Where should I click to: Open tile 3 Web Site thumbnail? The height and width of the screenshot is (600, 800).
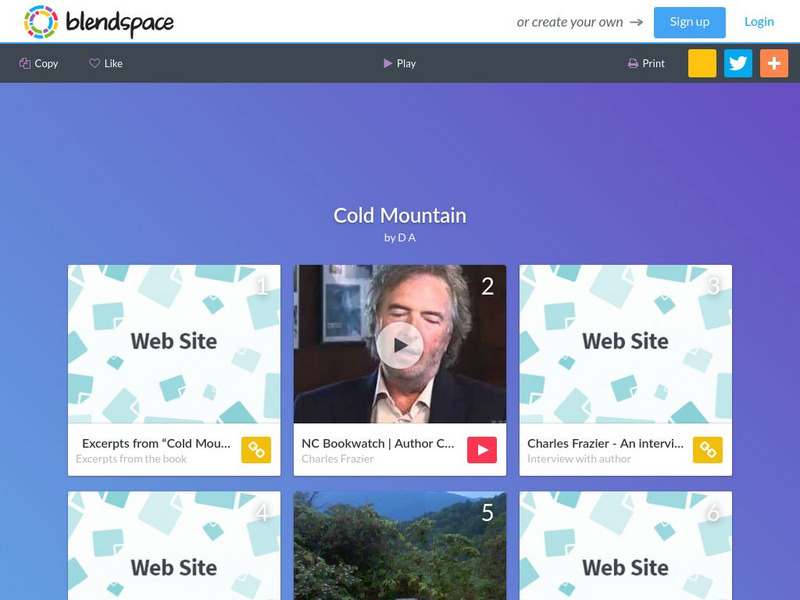pos(626,344)
